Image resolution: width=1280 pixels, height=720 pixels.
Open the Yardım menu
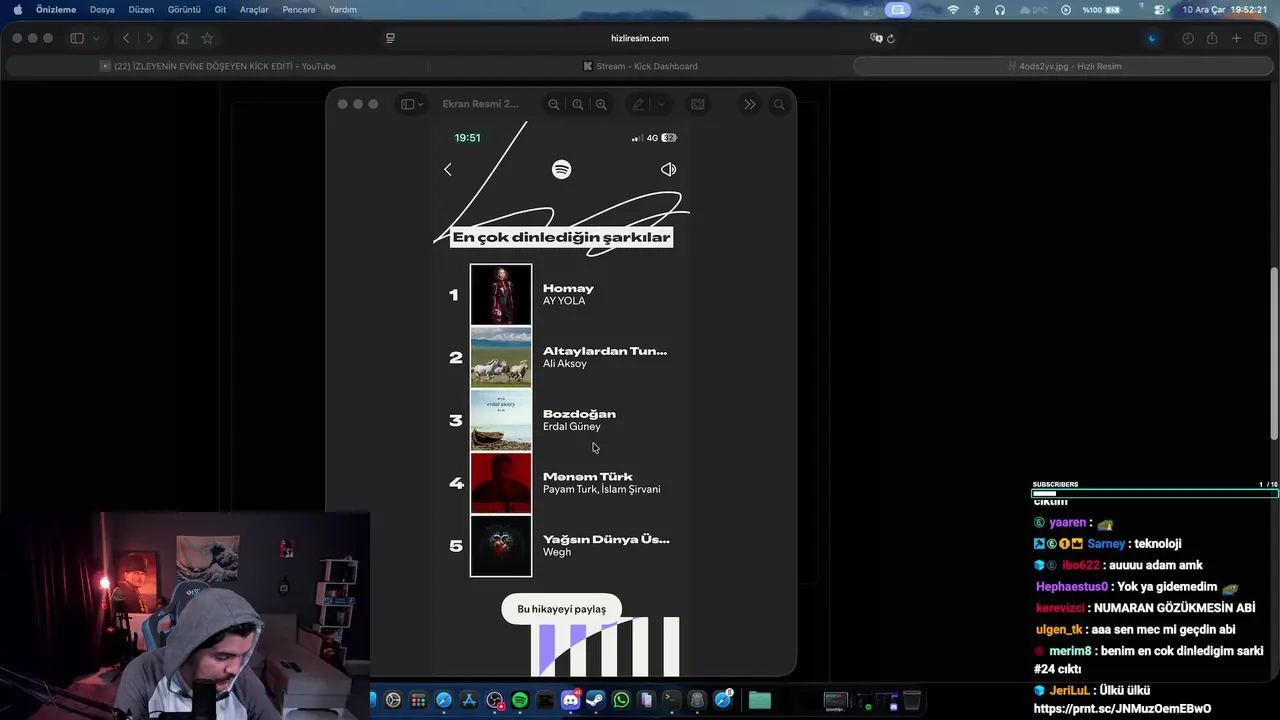click(x=343, y=10)
